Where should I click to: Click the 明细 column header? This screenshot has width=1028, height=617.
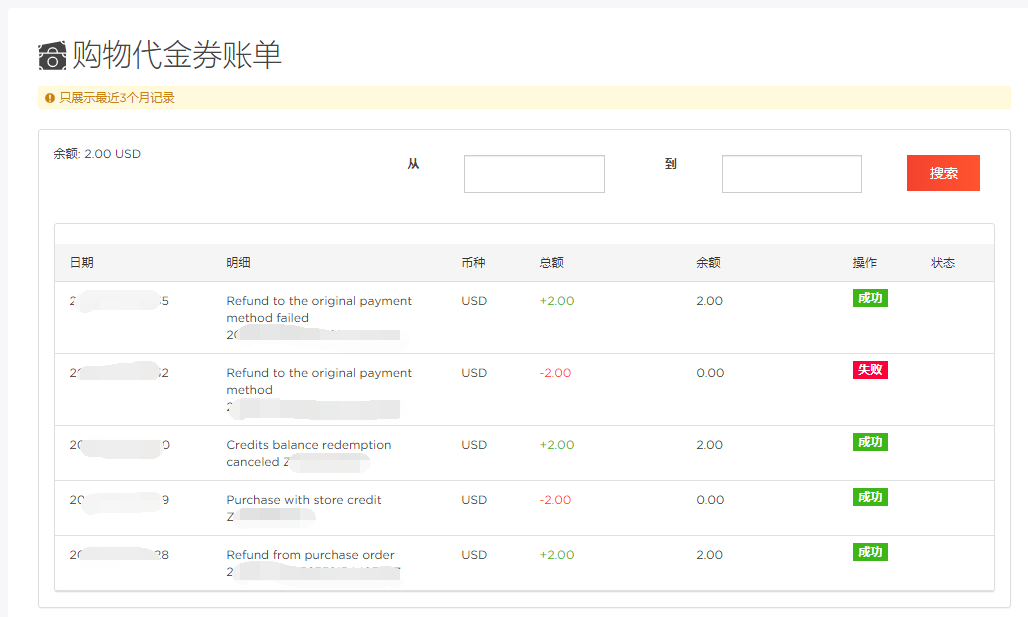pyautogui.click(x=238, y=263)
